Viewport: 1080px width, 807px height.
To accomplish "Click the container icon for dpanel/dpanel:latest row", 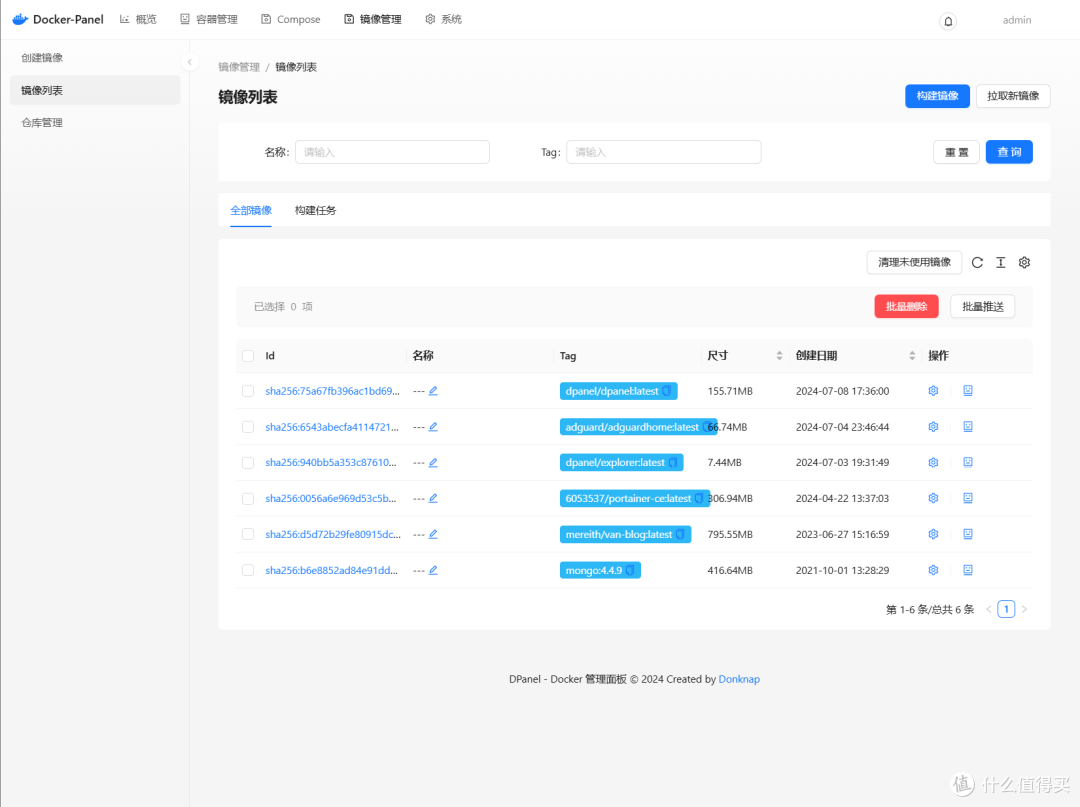I will coord(967,390).
